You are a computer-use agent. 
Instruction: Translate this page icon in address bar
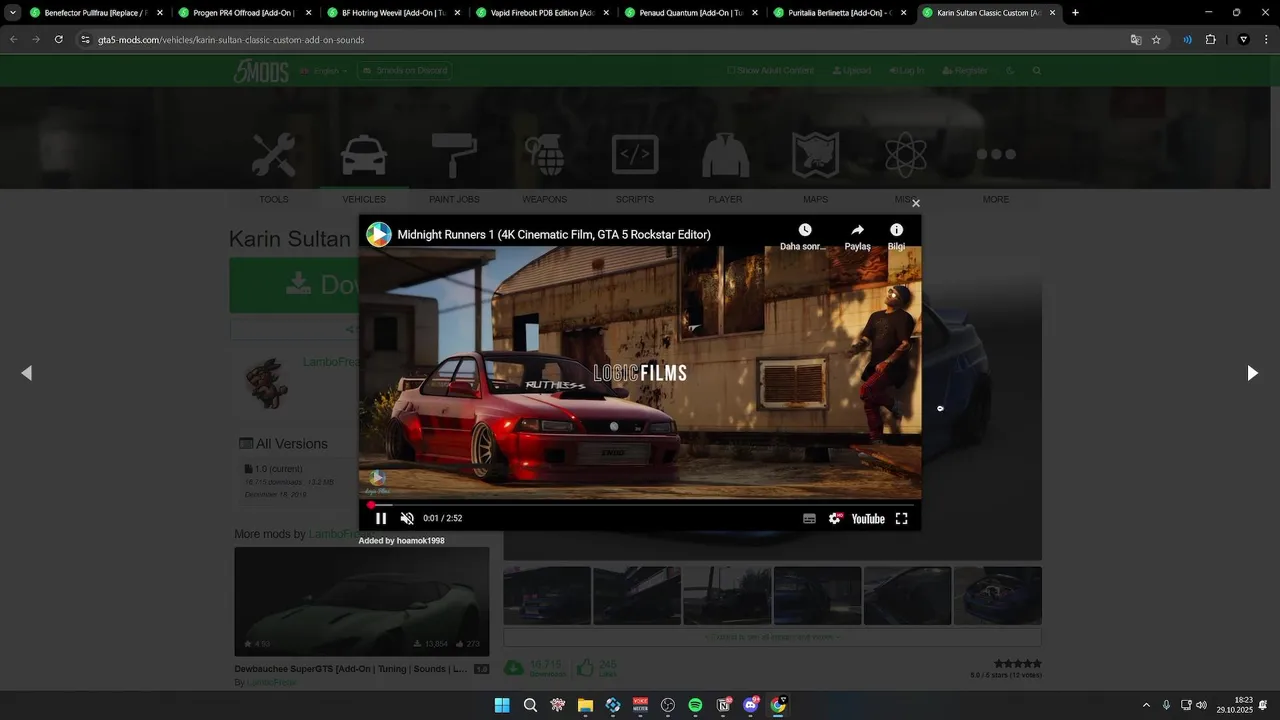1136,40
